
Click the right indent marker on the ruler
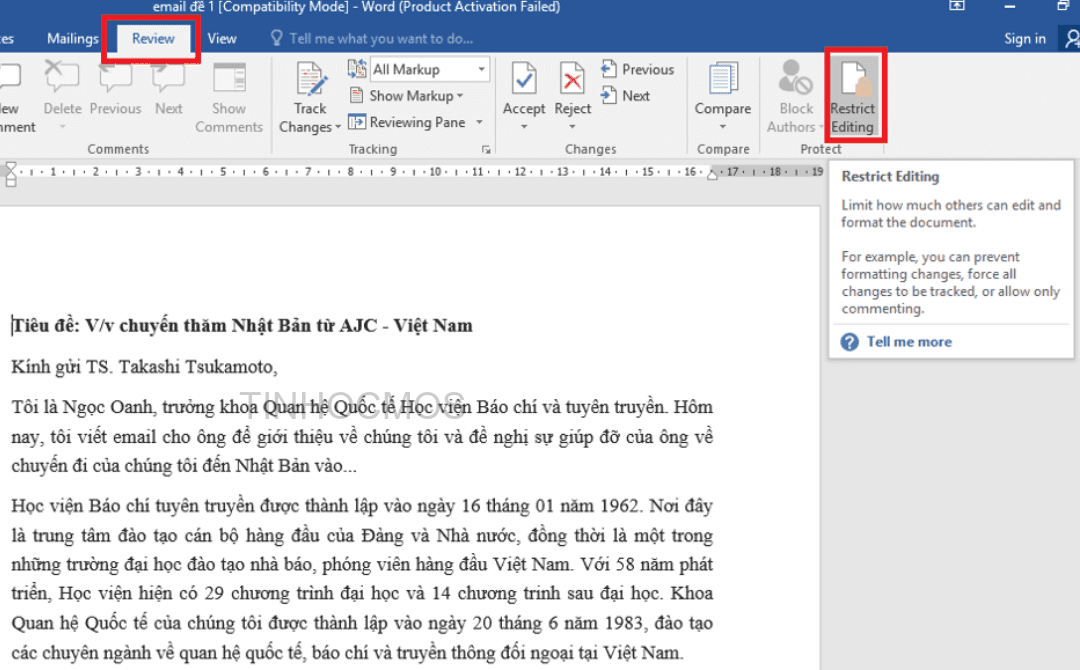(x=712, y=176)
